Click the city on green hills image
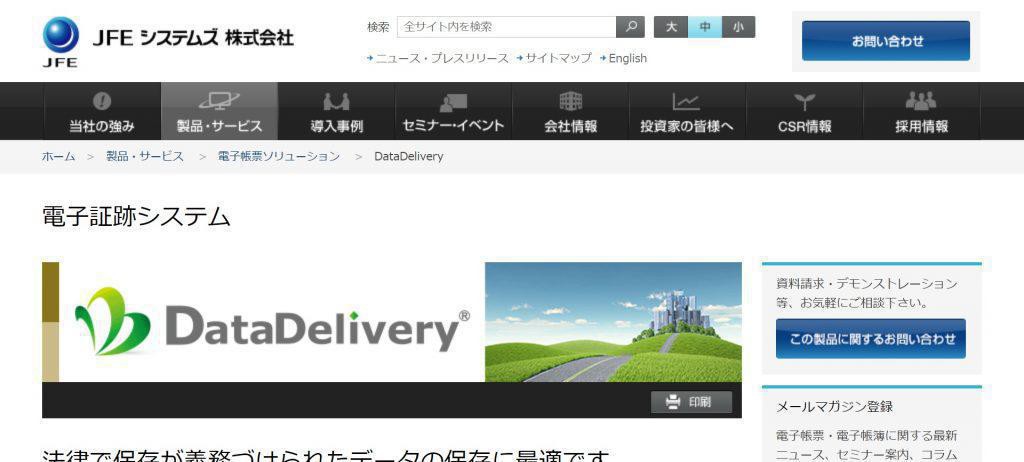The height and width of the screenshot is (462, 1024). click(613, 322)
